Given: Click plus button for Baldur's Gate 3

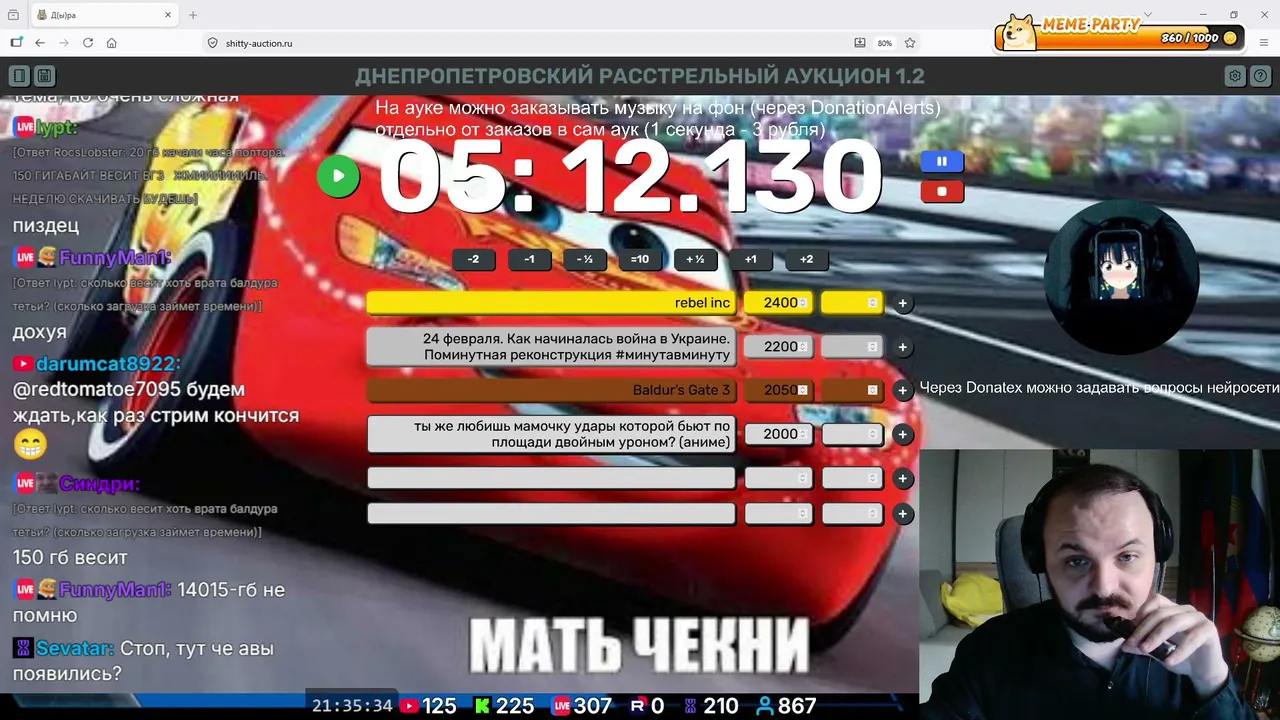Looking at the screenshot, I should tap(902, 390).
